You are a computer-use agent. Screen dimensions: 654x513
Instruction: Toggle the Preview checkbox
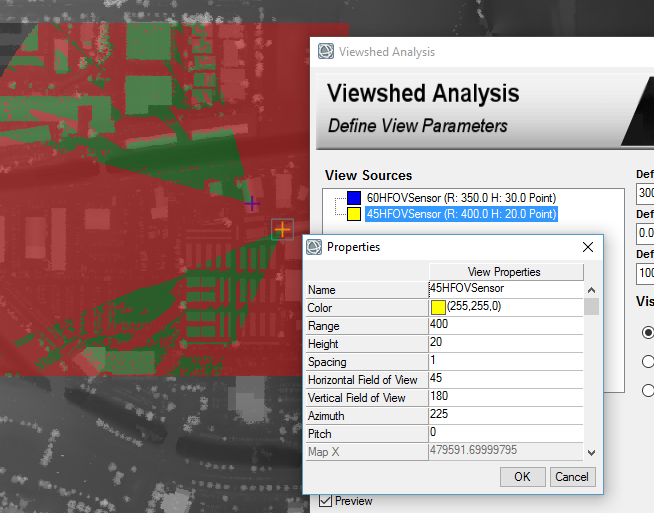[326, 501]
